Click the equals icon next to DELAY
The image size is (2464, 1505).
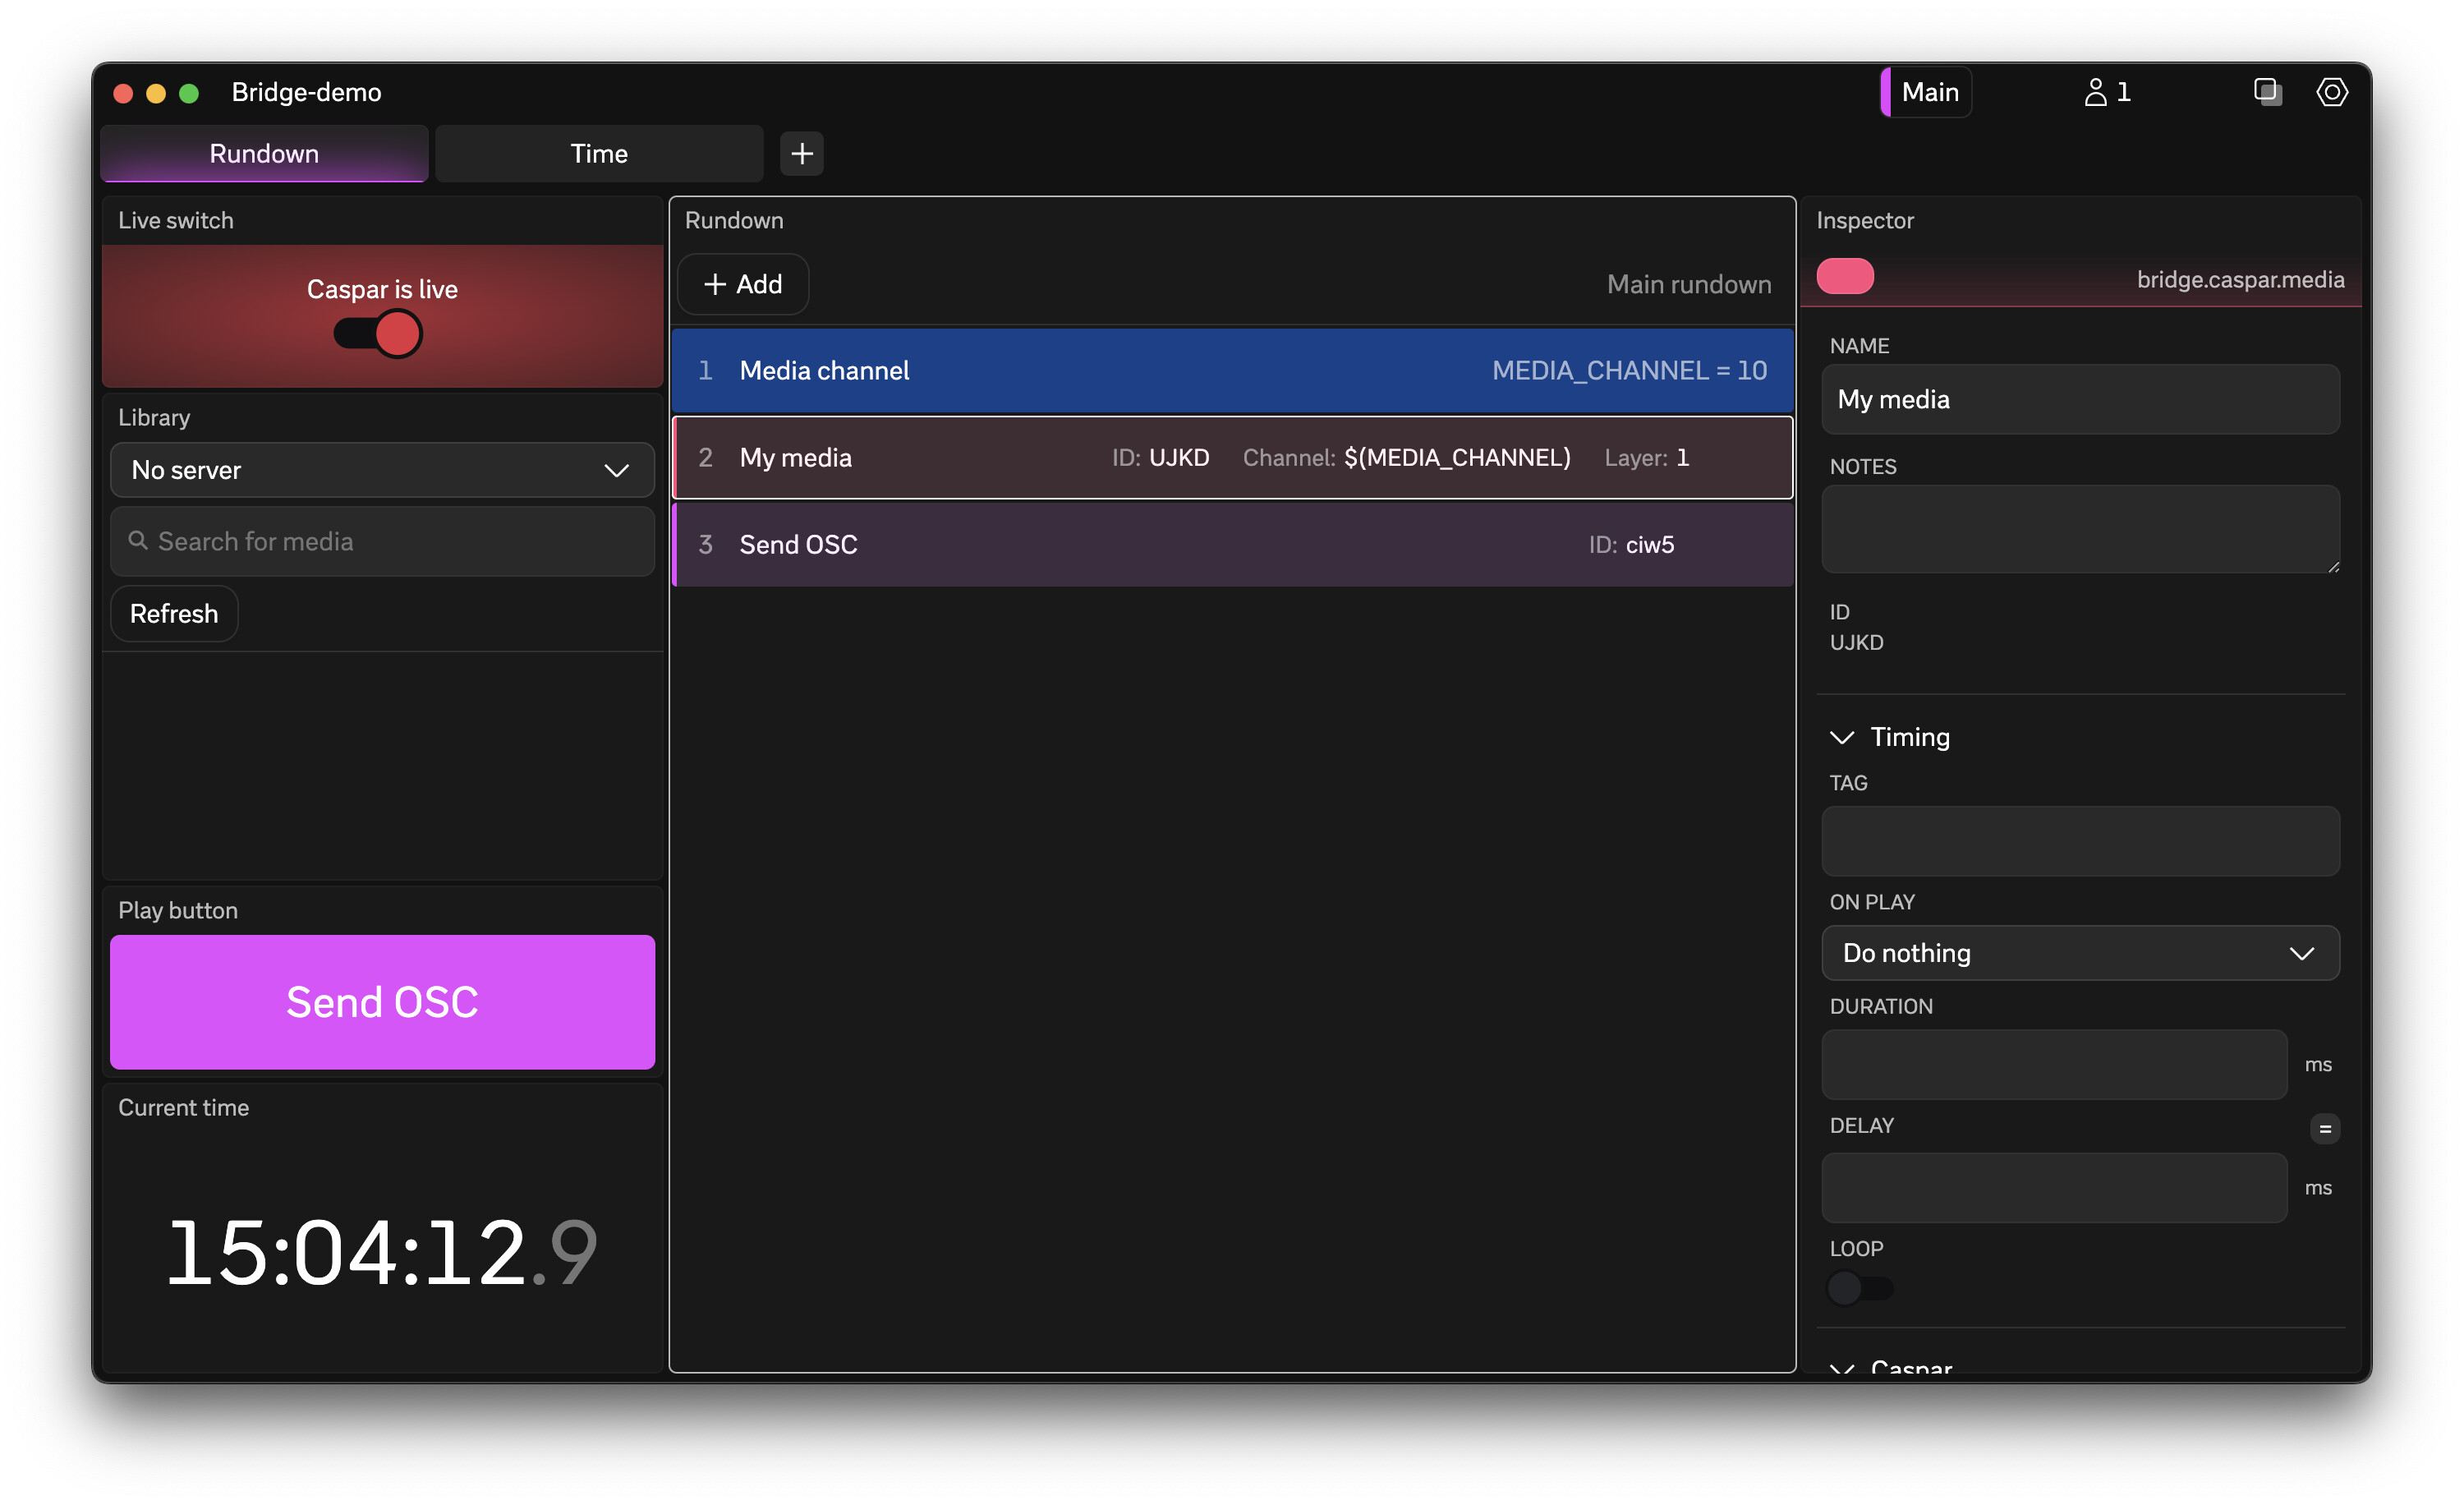tap(2324, 1128)
